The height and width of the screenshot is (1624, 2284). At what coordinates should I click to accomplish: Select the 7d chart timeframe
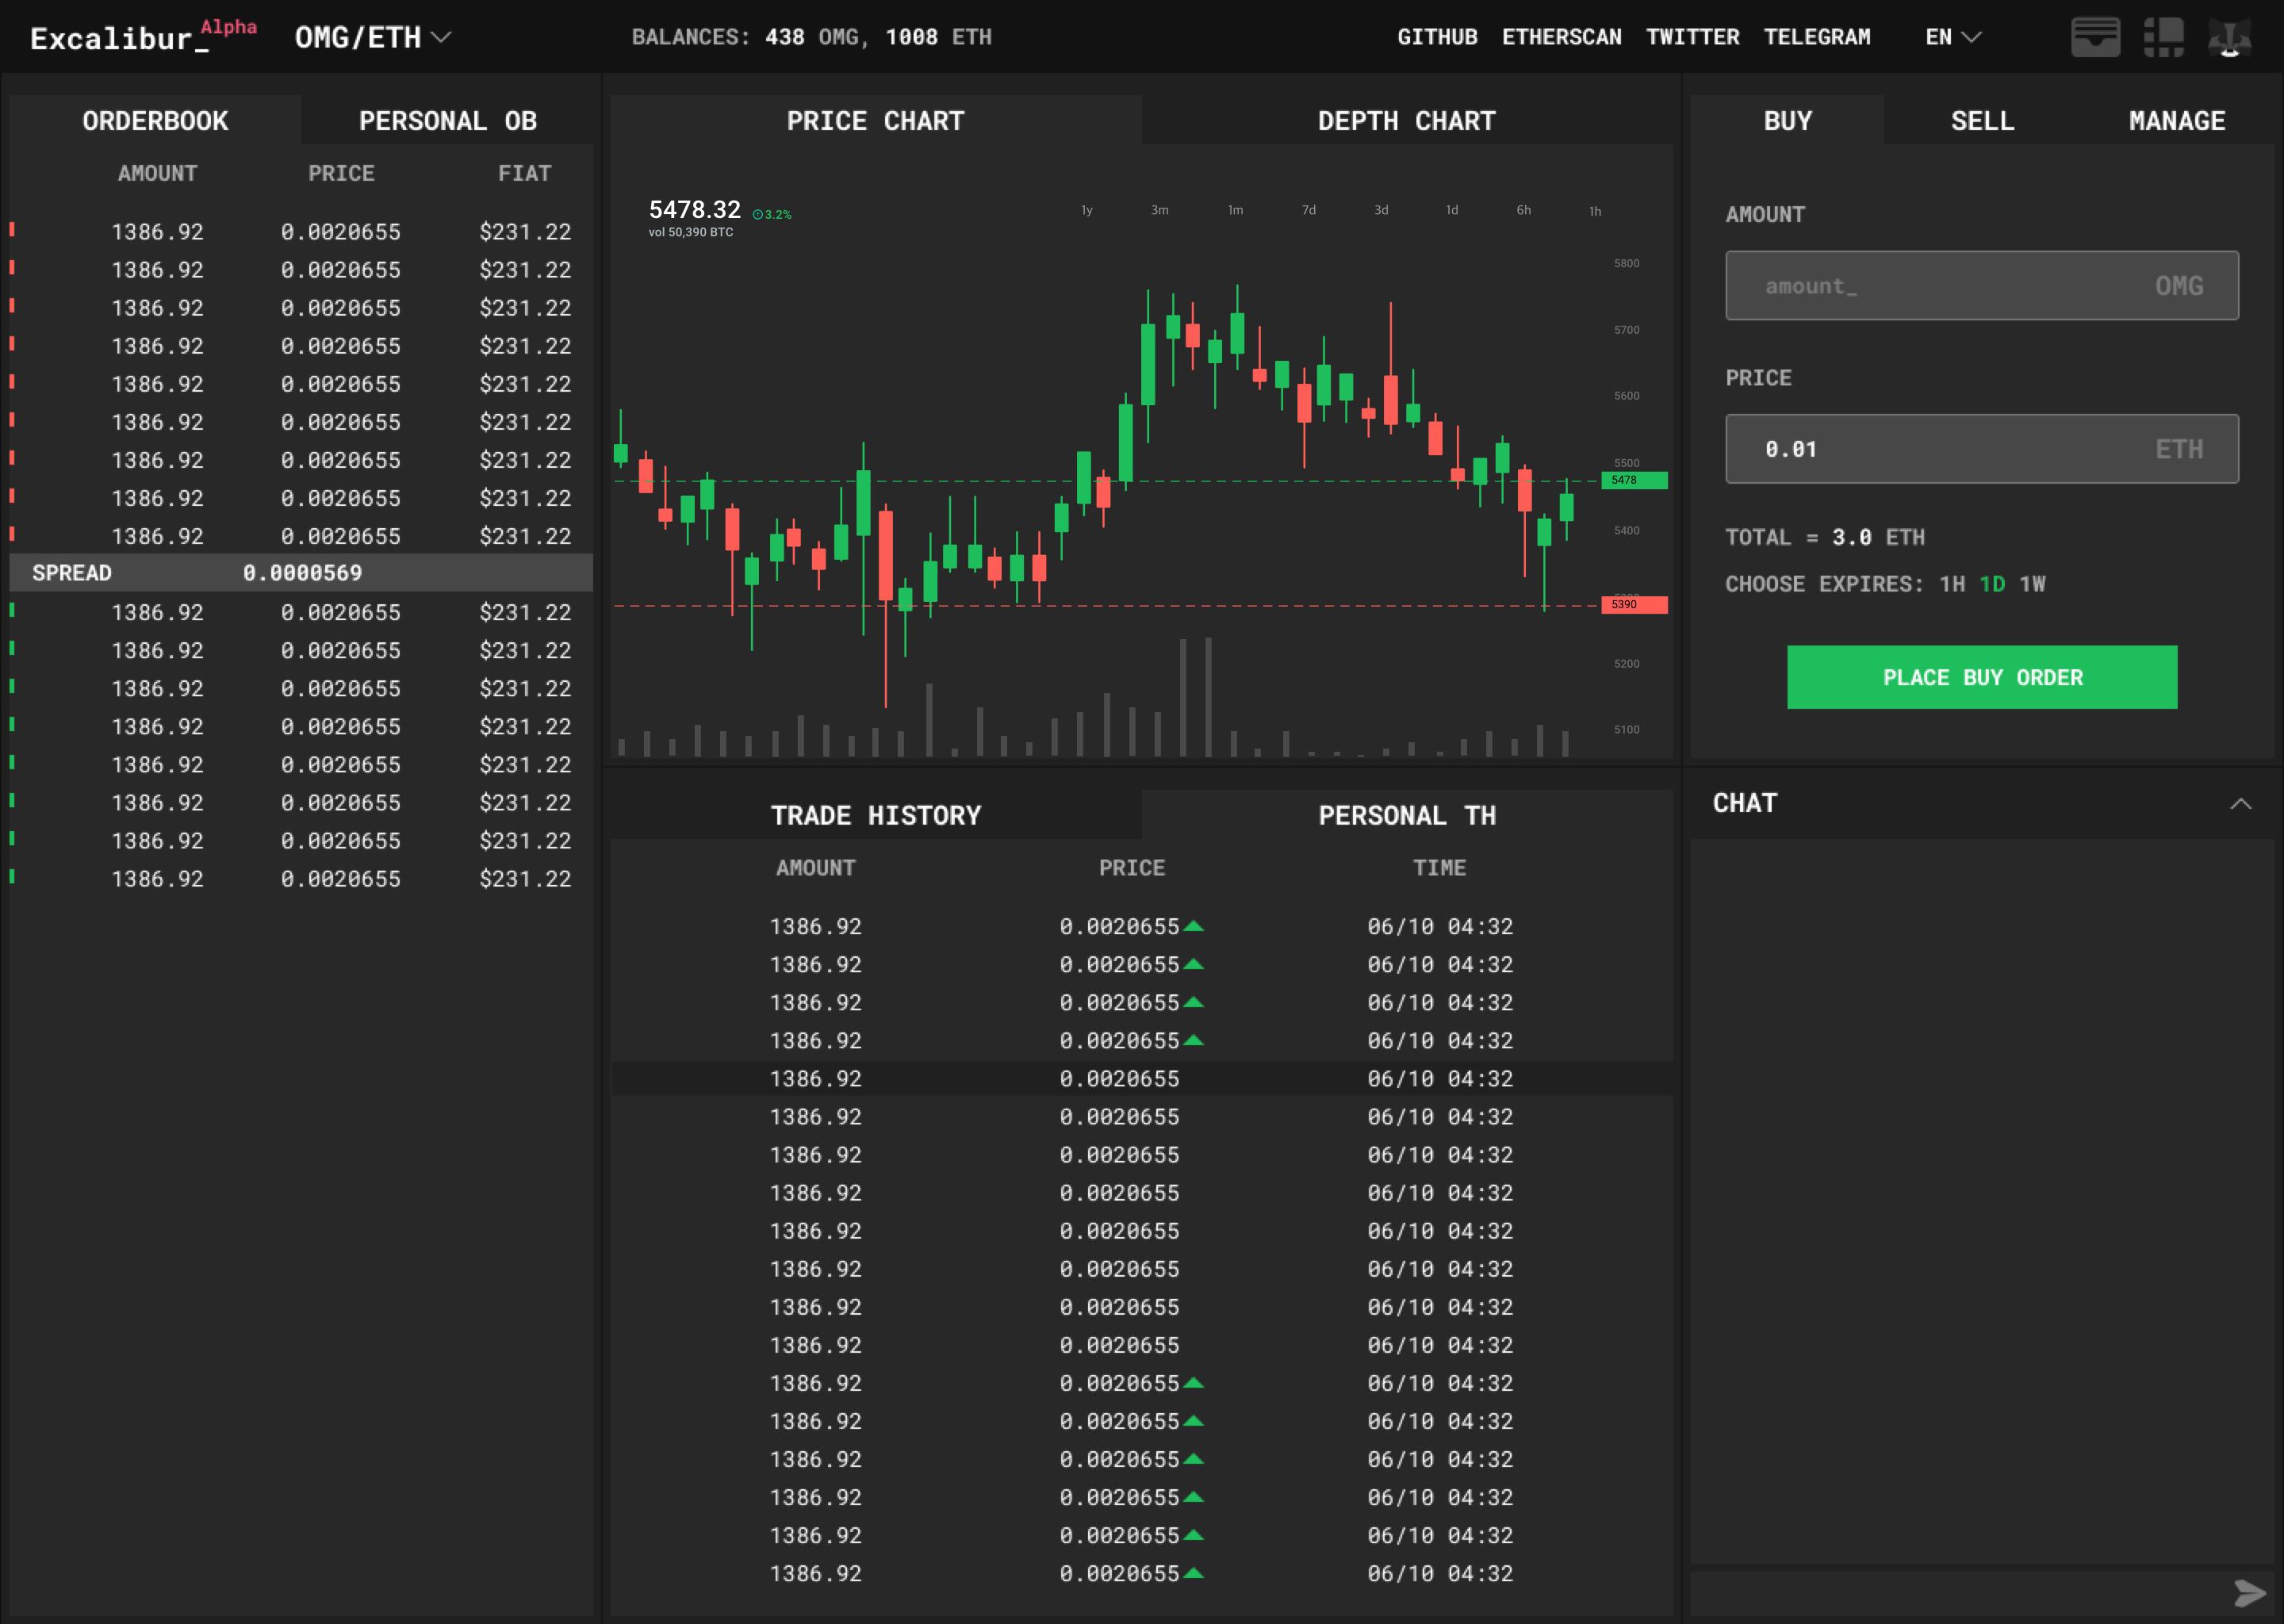[1308, 210]
